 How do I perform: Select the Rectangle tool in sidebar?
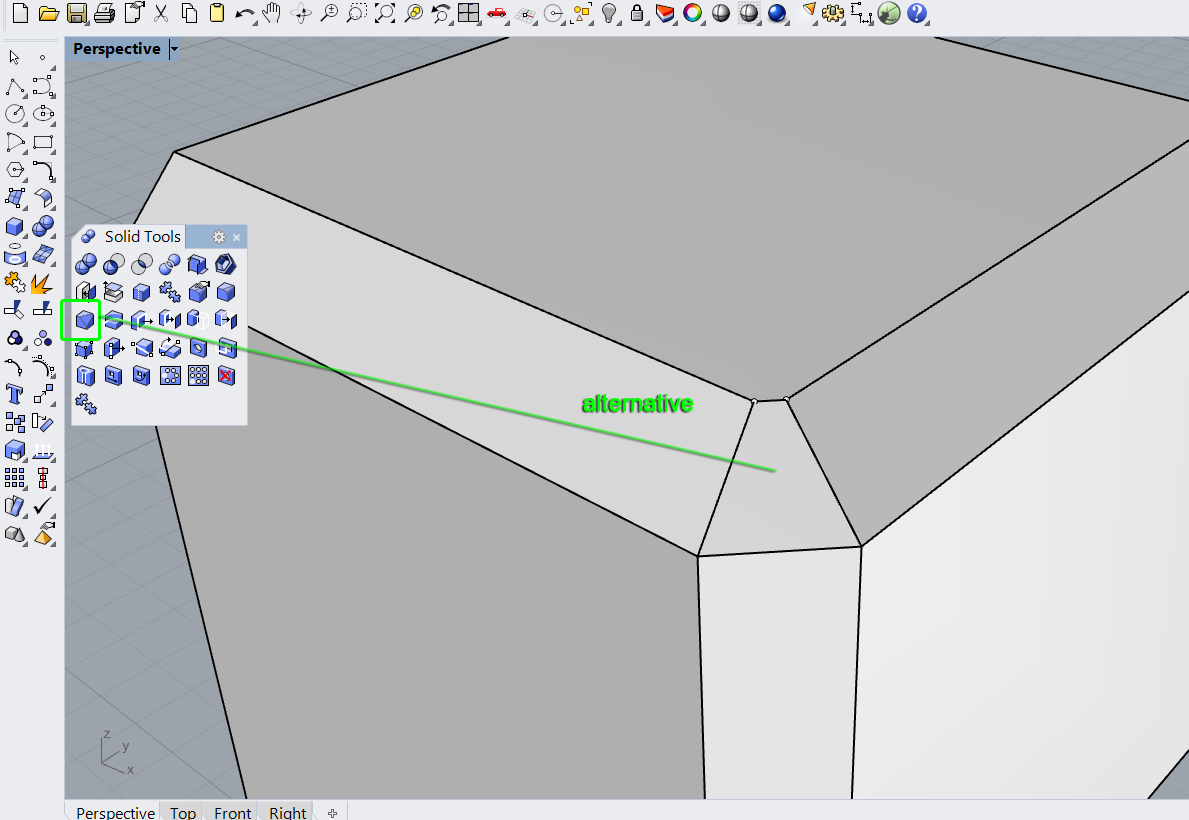43,142
